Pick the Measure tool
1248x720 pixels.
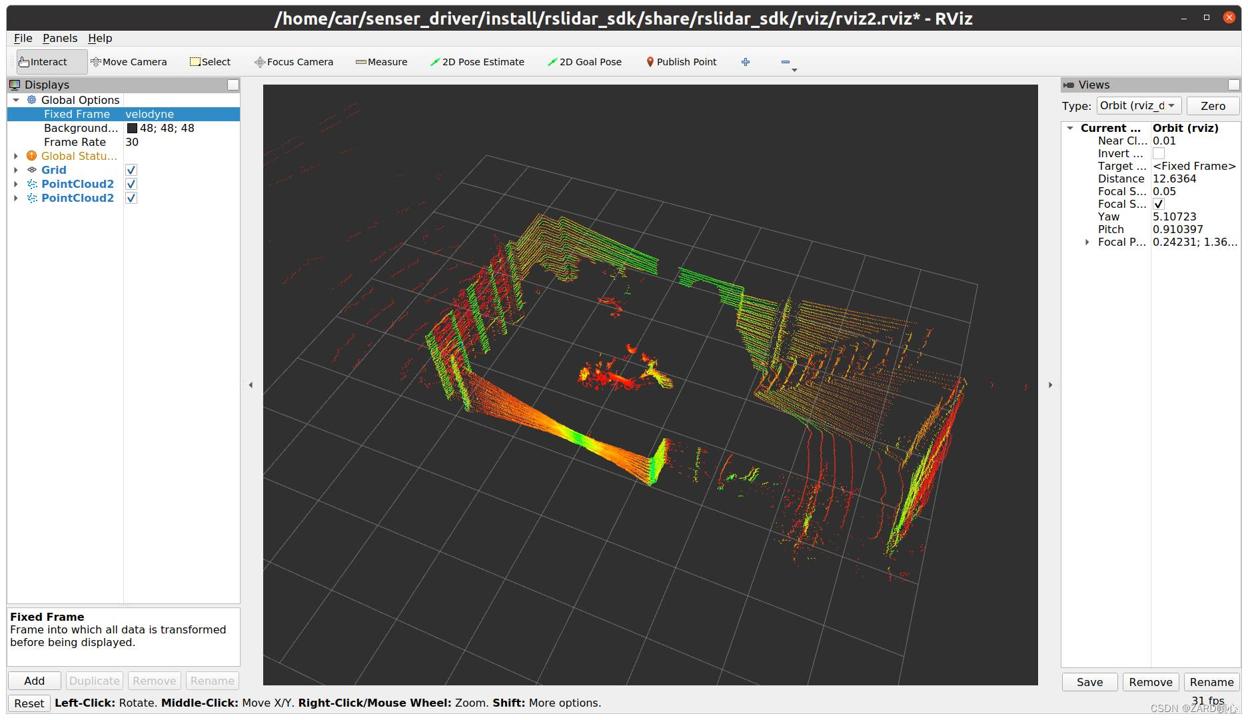click(x=381, y=62)
